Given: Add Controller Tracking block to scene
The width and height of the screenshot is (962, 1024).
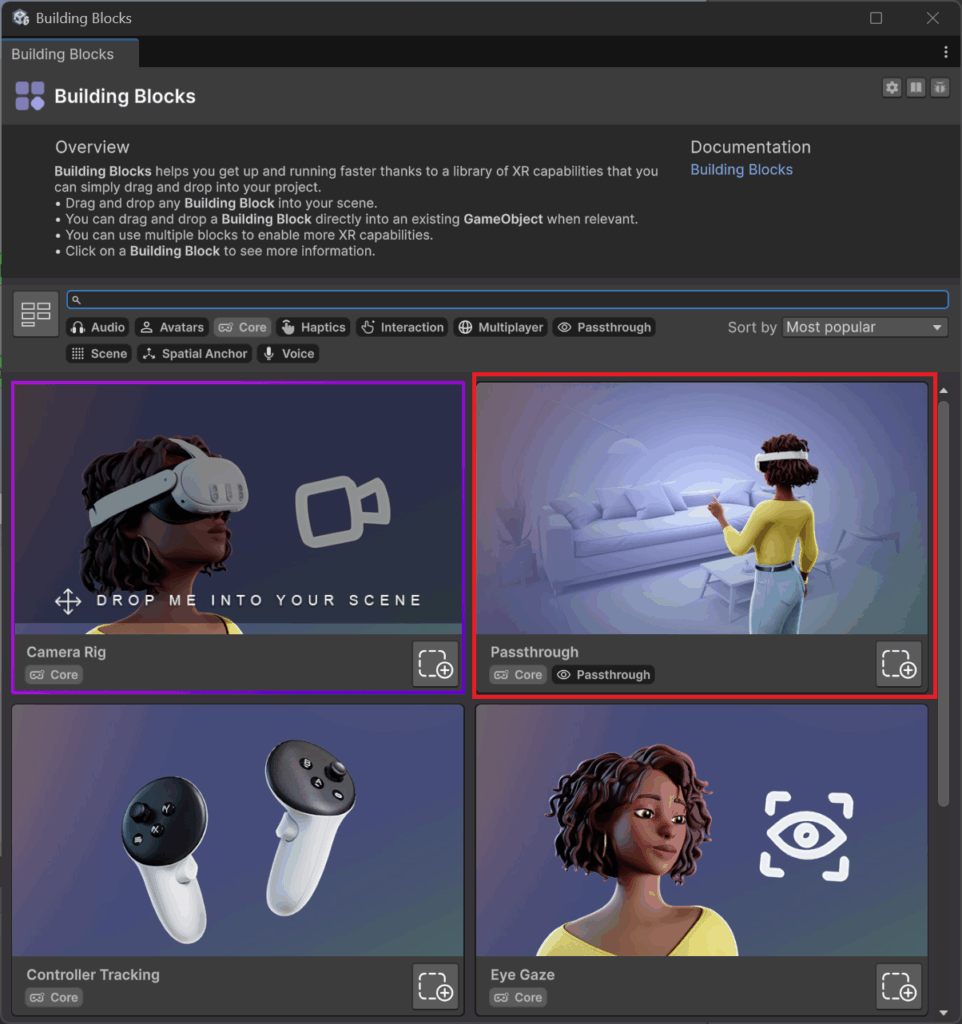Looking at the screenshot, I should (x=436, y=987).
